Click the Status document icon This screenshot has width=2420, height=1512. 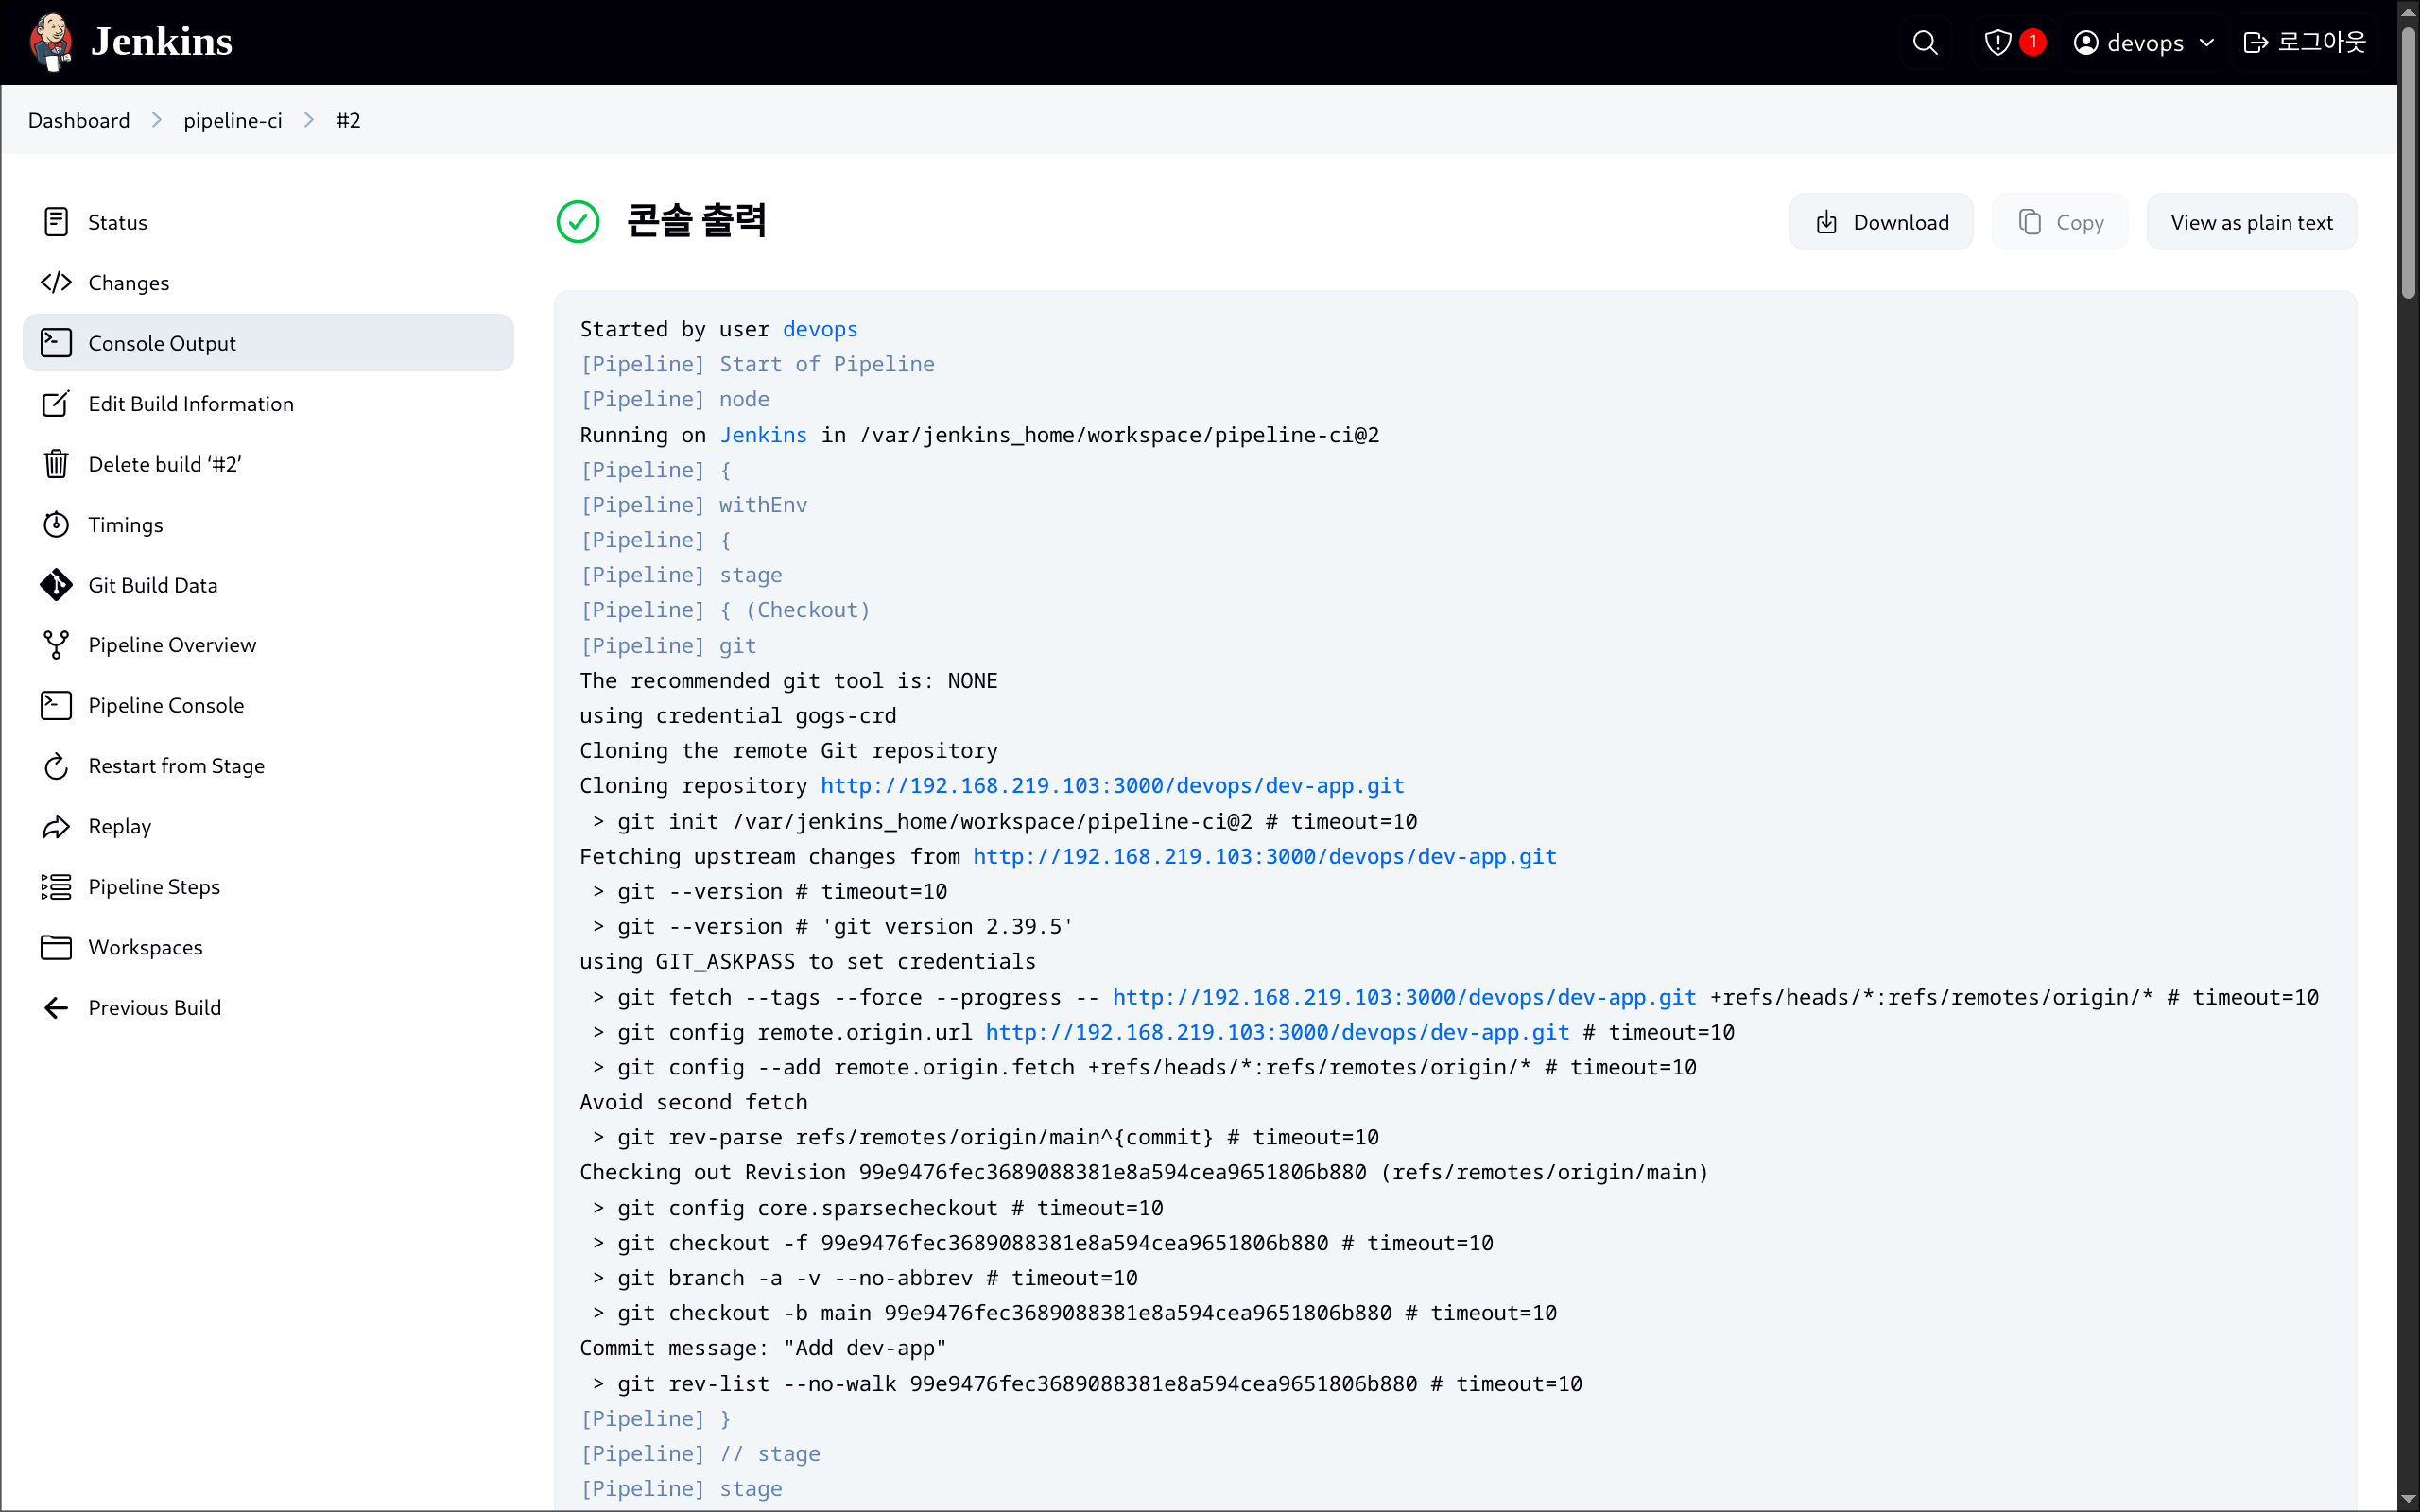click(x=56, y=222)
